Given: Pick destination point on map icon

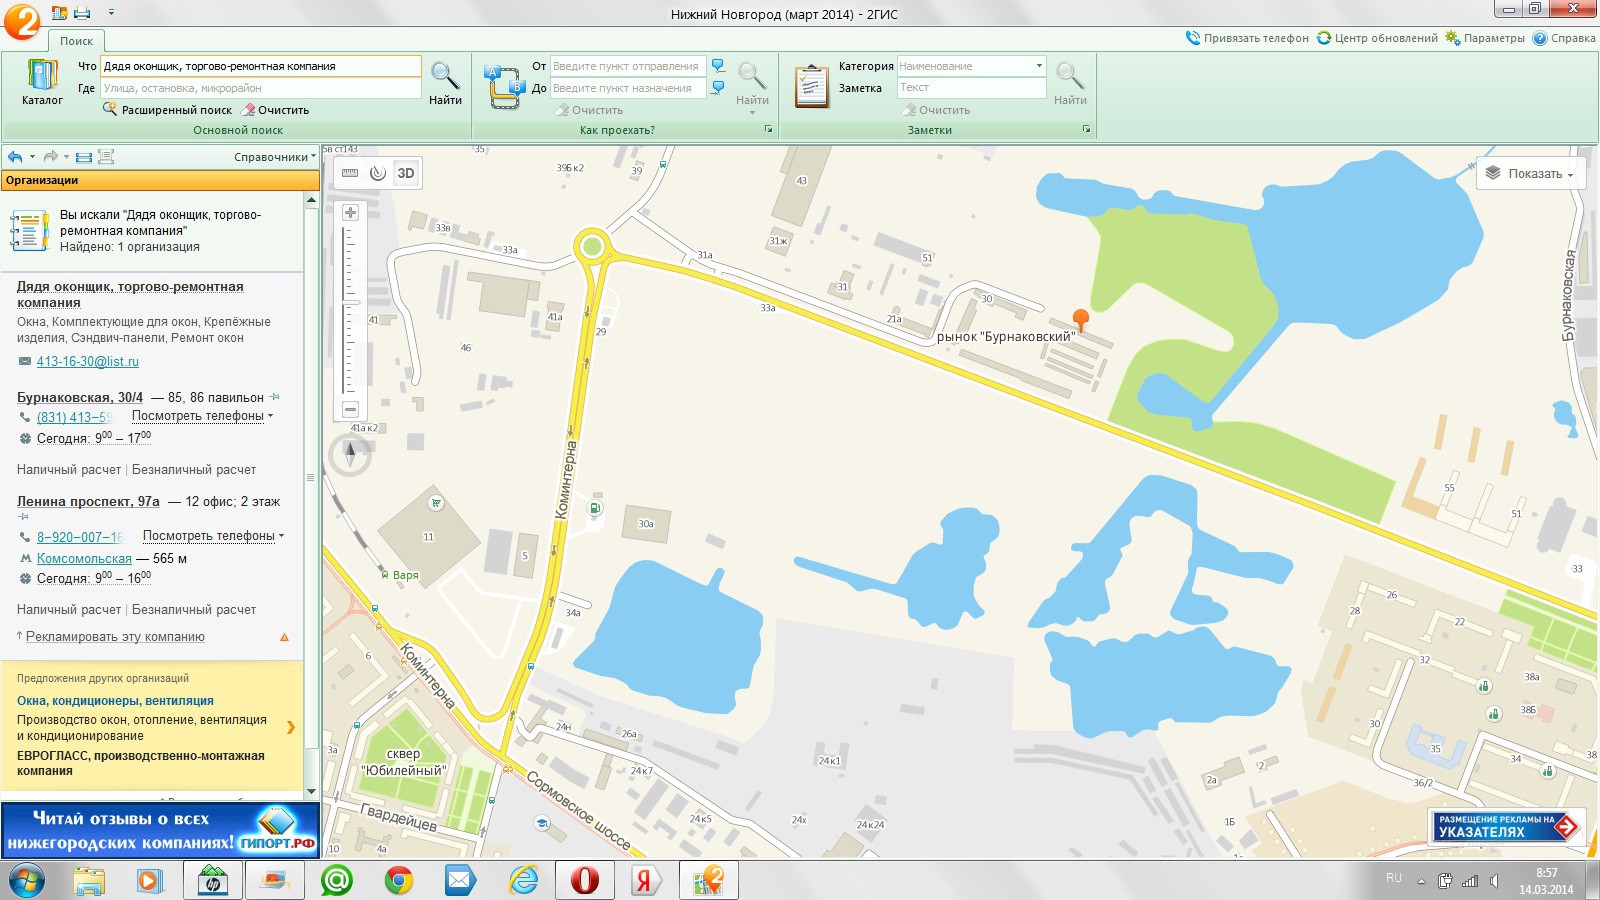Looking at the screenshot, I should (718, 88).
